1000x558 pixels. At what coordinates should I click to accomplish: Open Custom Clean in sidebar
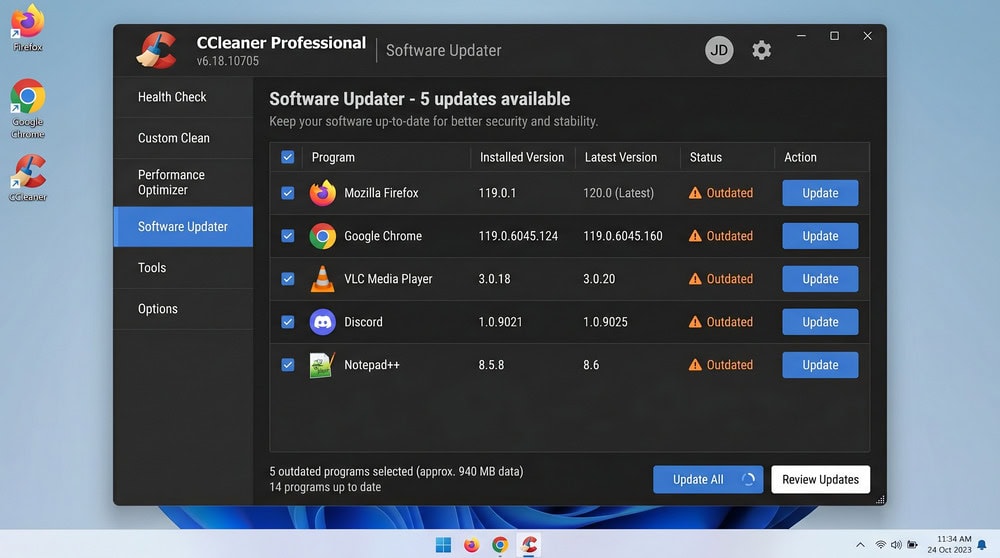[184, 138]
